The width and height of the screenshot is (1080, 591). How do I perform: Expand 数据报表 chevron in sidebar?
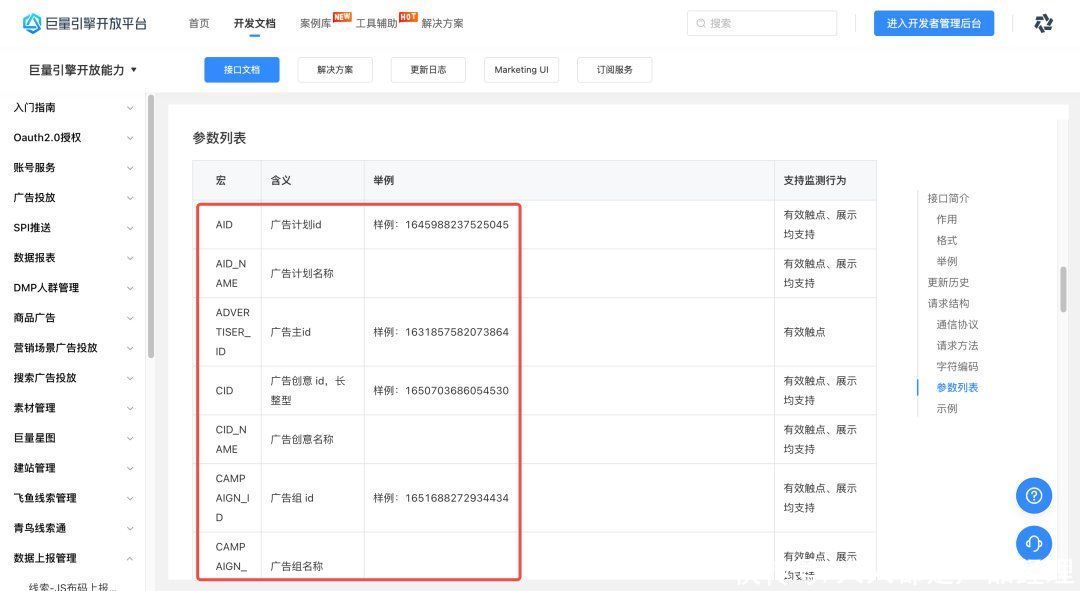130,258
